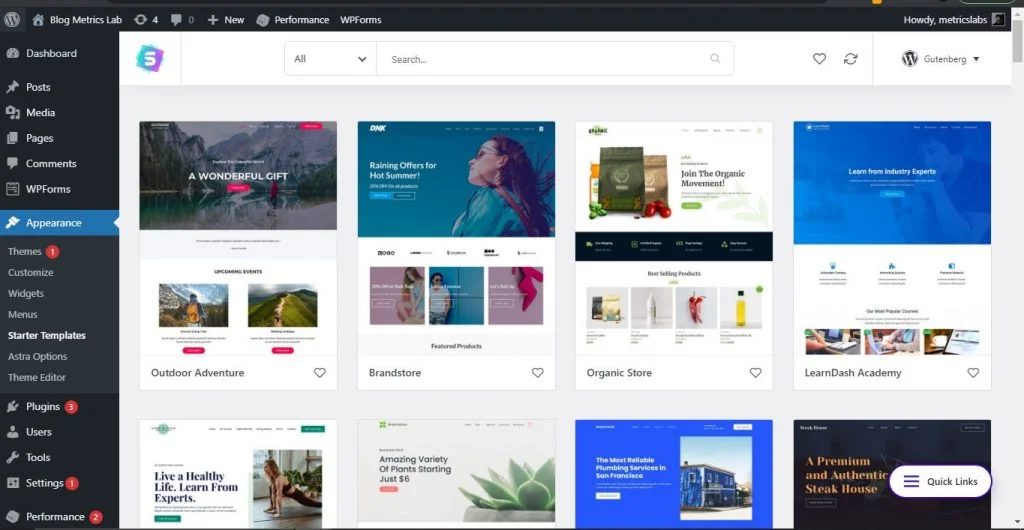Click the plus New icon
Screen dimensions: 1024x530
[212, 20]
